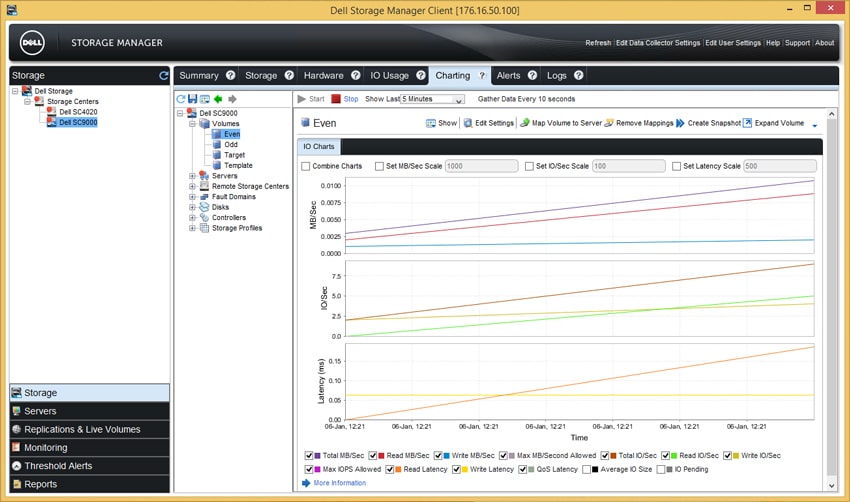Open the help icon next to Summary

tap(230, 75)
